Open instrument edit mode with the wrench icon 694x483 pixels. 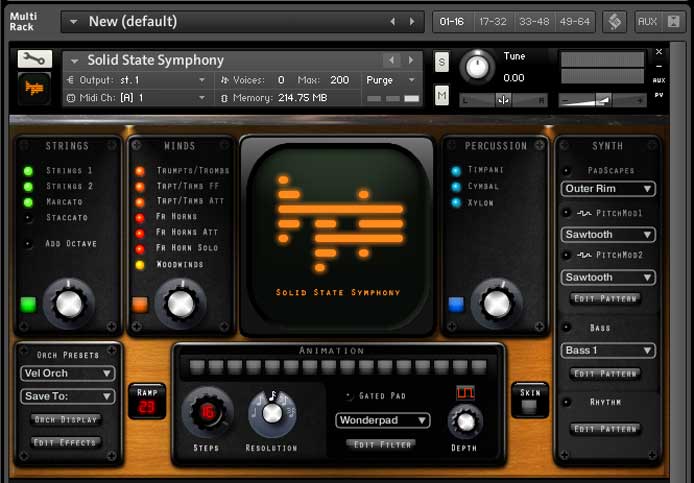point(35,59)
